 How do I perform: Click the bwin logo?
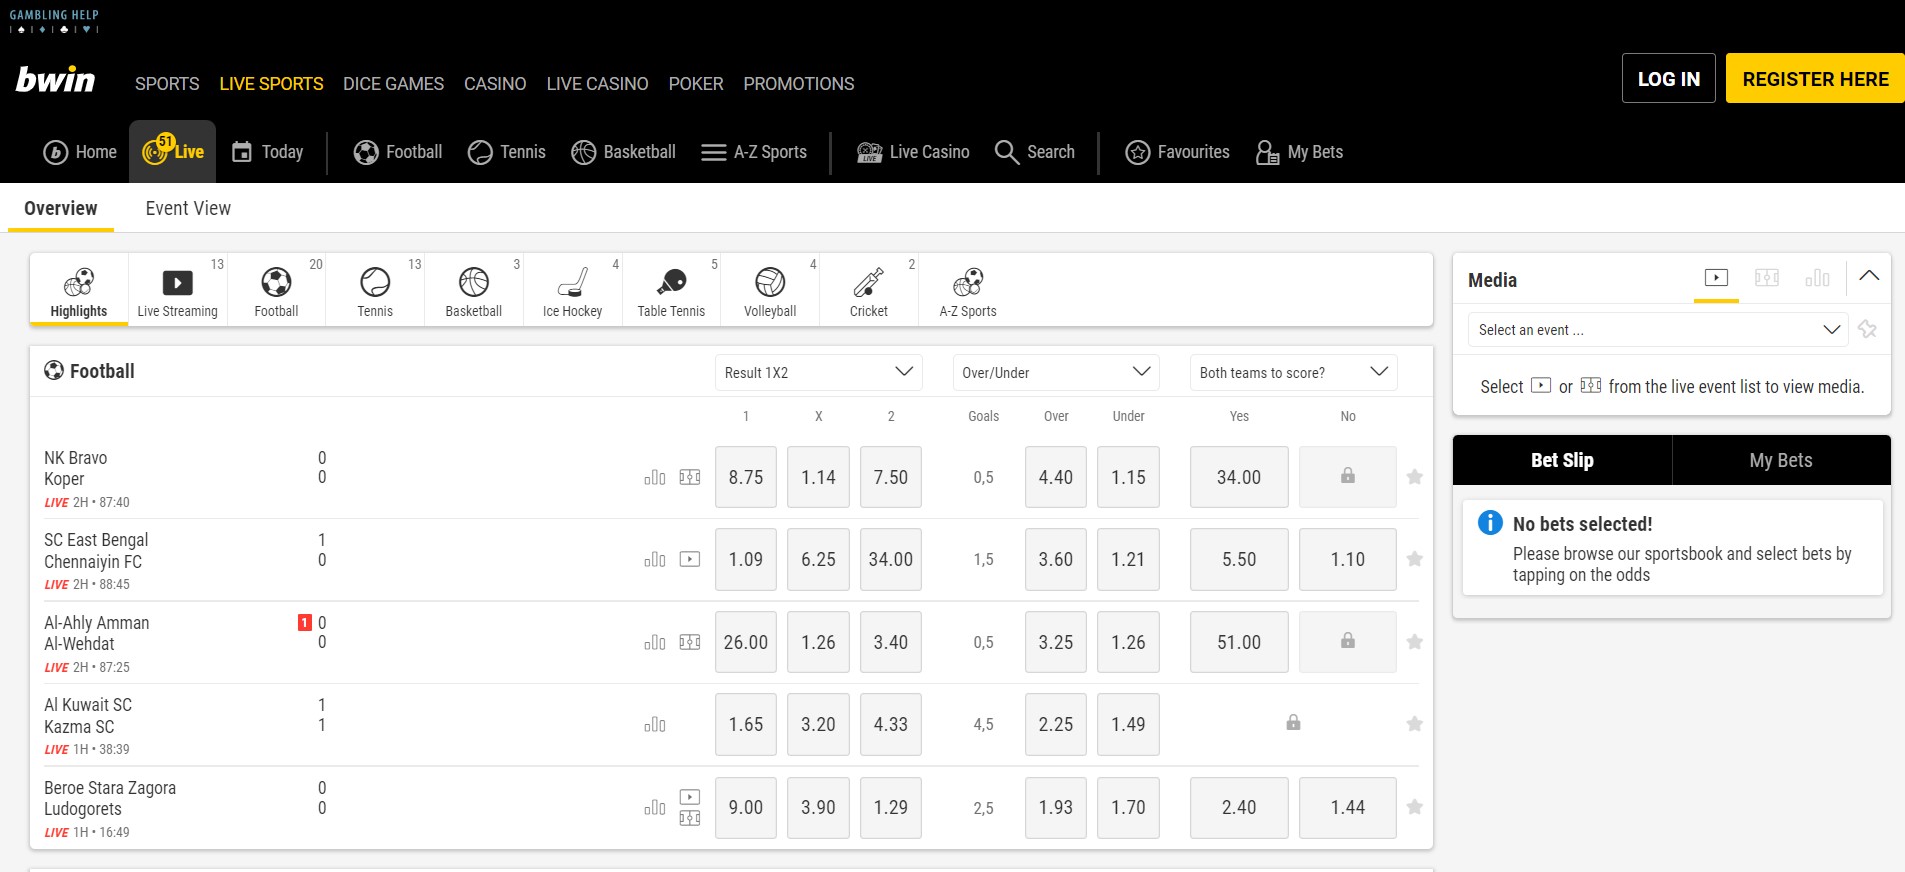tap(55, 80)
